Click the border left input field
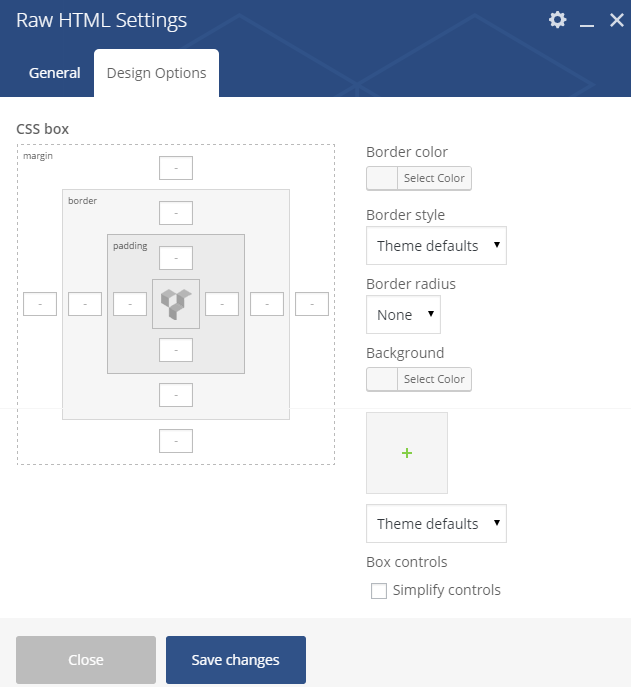 (85, 304)
